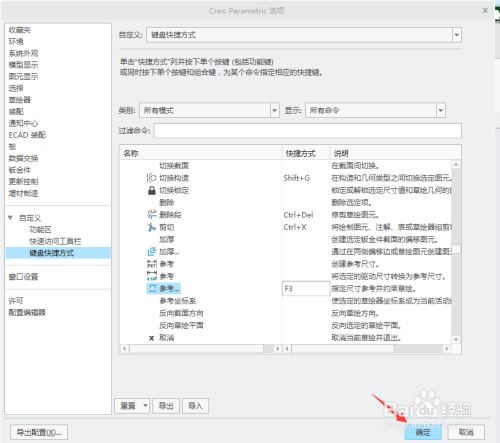Click the 说明 column header
The width and height of the screenshot is (500, 443).
[x=395, y=153]
